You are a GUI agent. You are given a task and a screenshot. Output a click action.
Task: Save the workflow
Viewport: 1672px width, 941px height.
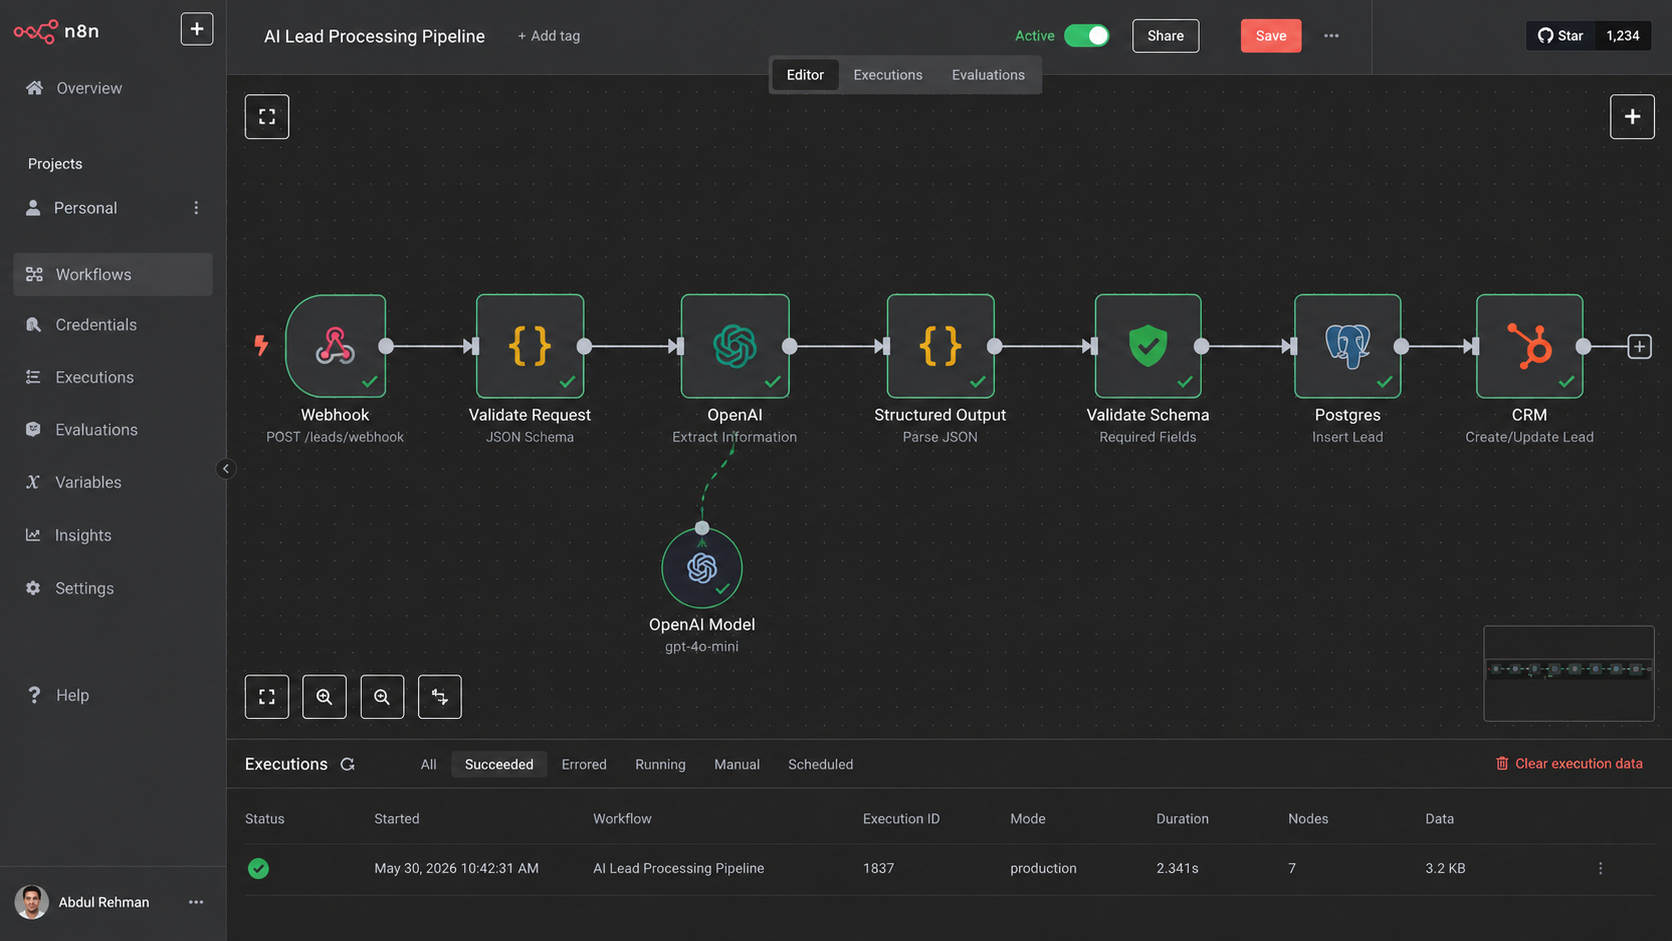[x=1271, y=36]
